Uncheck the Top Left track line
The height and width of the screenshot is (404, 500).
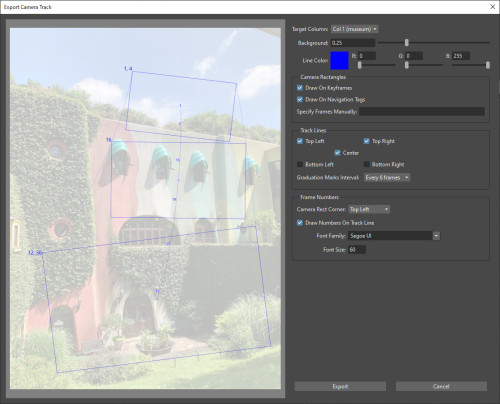300,141
